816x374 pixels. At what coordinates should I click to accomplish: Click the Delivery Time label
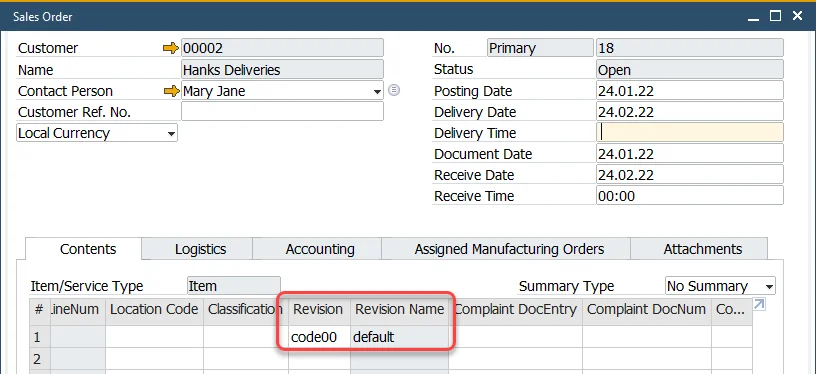pyautogui.click(x=475, y=133)
